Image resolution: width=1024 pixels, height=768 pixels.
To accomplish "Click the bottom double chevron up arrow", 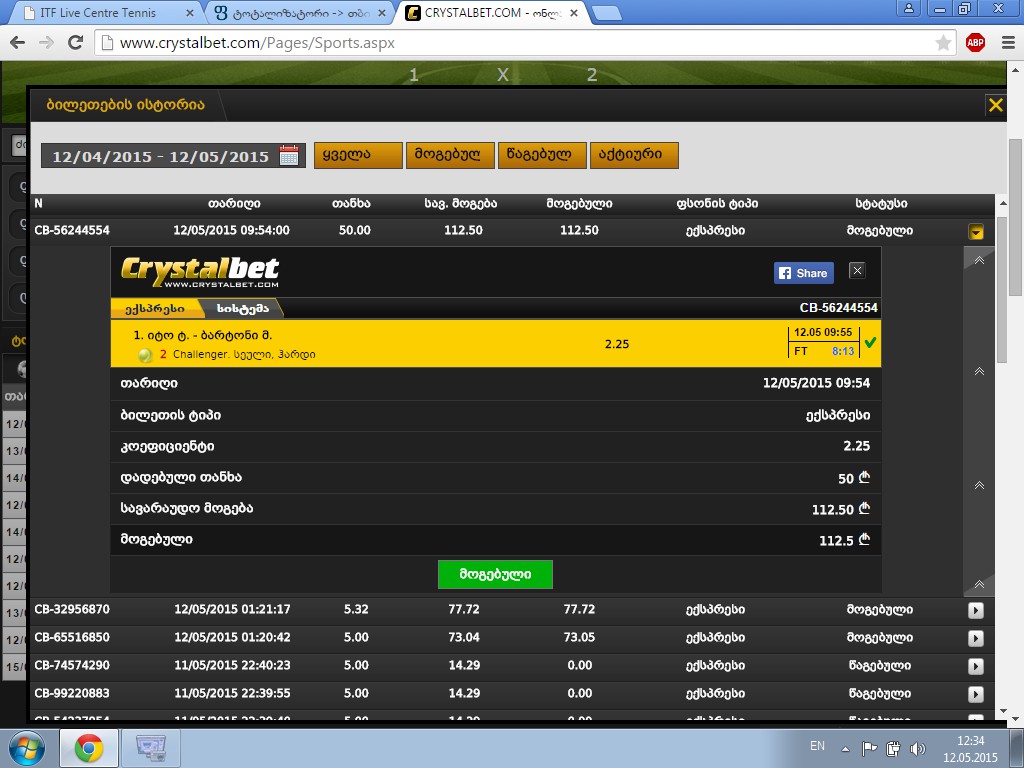I will click(979, 584).
